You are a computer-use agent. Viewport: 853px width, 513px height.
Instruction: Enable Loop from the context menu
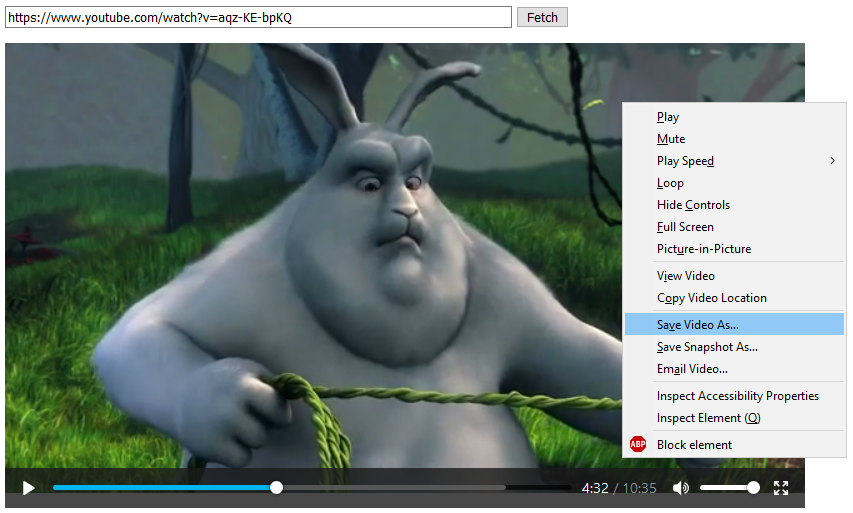coord(734,183)
